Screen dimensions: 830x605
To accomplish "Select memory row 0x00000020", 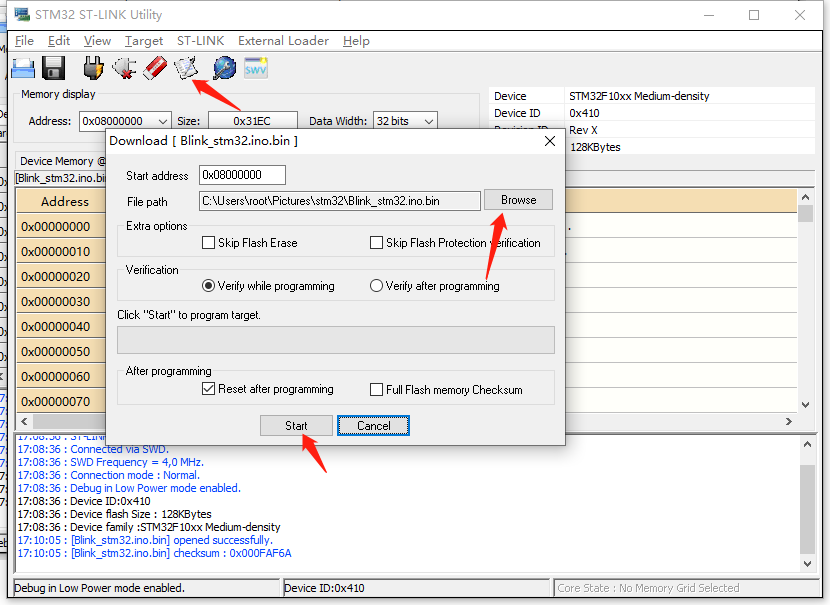I will click(61, 276).
